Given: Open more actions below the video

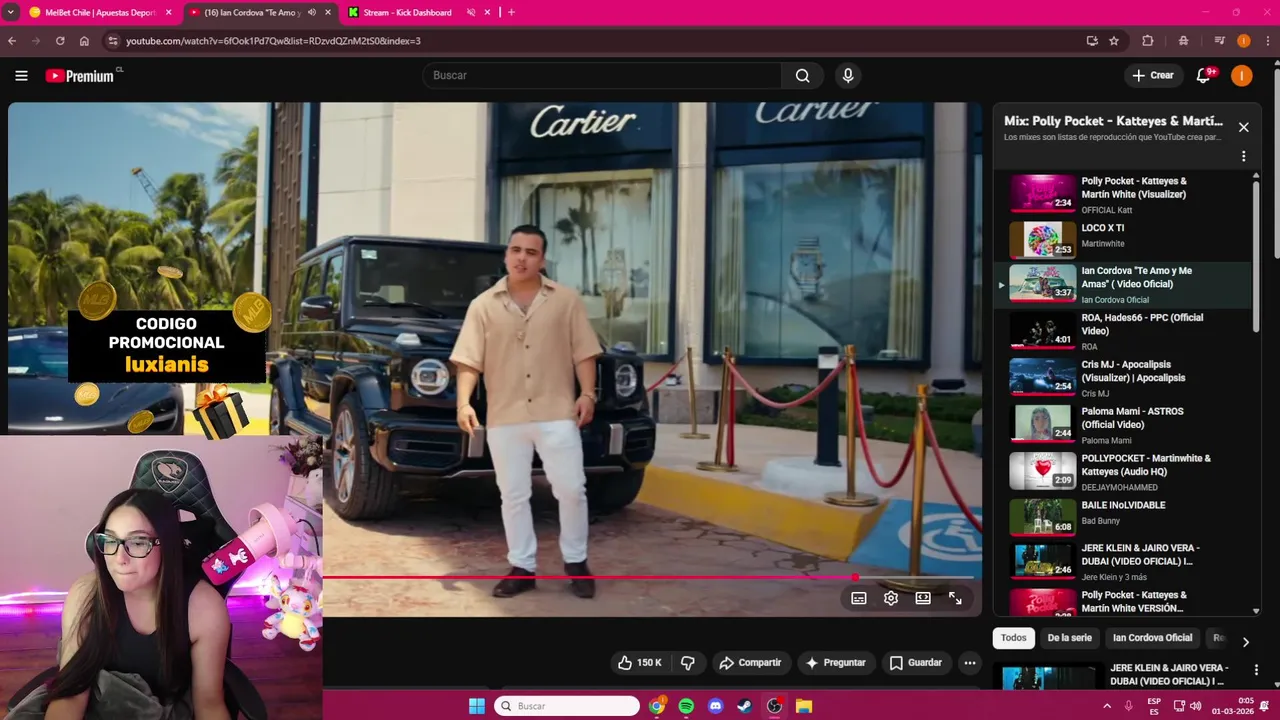Looking at the screenshot, I should coord(969,662).
